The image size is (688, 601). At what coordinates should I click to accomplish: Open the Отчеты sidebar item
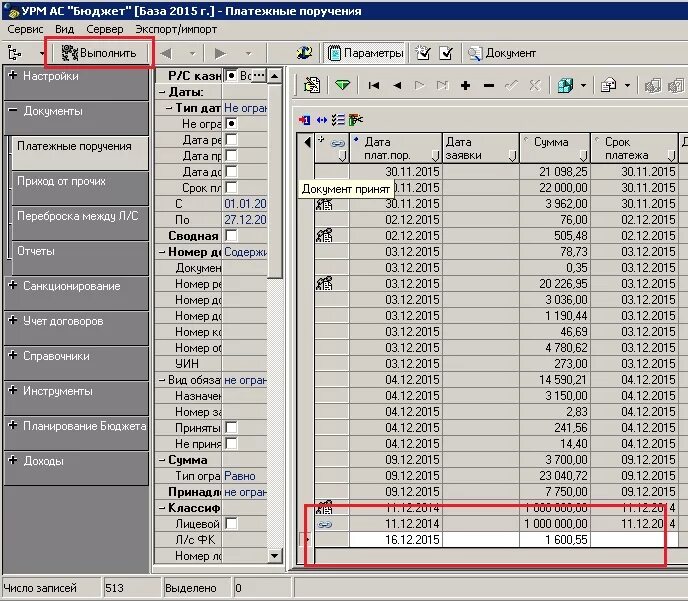(80, 258)
